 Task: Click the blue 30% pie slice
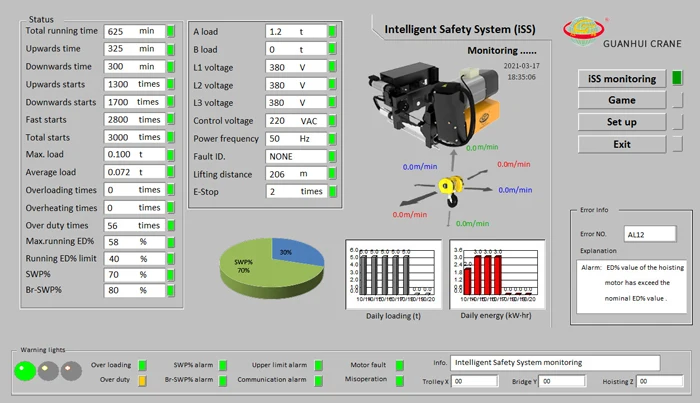[x=297, y=252]
